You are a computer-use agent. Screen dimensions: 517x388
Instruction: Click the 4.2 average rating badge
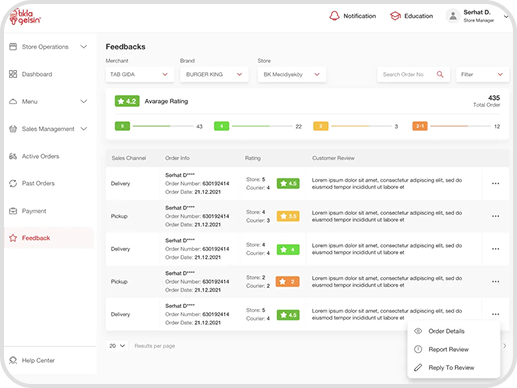127,101
